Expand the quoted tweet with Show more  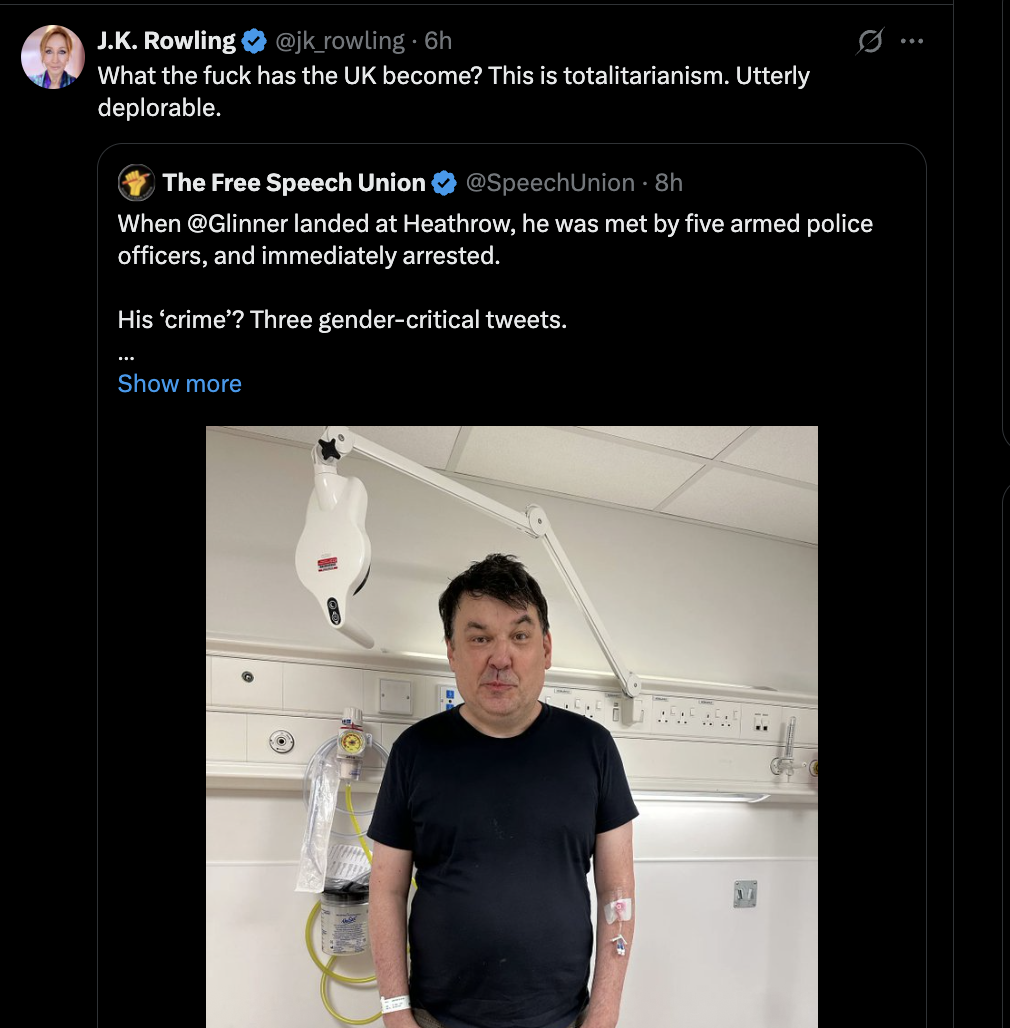[179, 384]
